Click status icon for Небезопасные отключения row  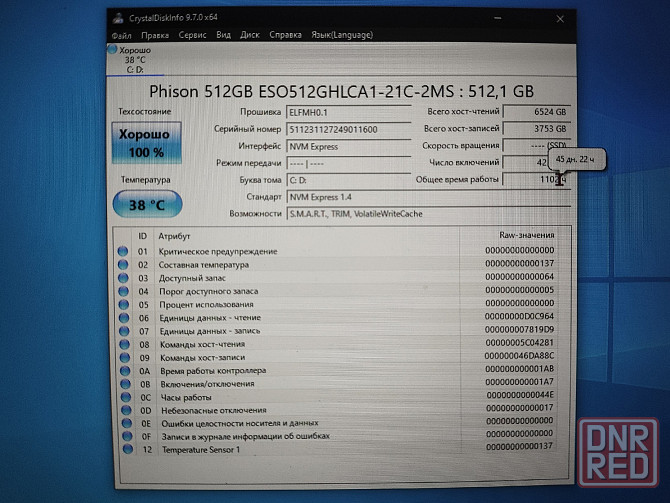click(126, 410)
